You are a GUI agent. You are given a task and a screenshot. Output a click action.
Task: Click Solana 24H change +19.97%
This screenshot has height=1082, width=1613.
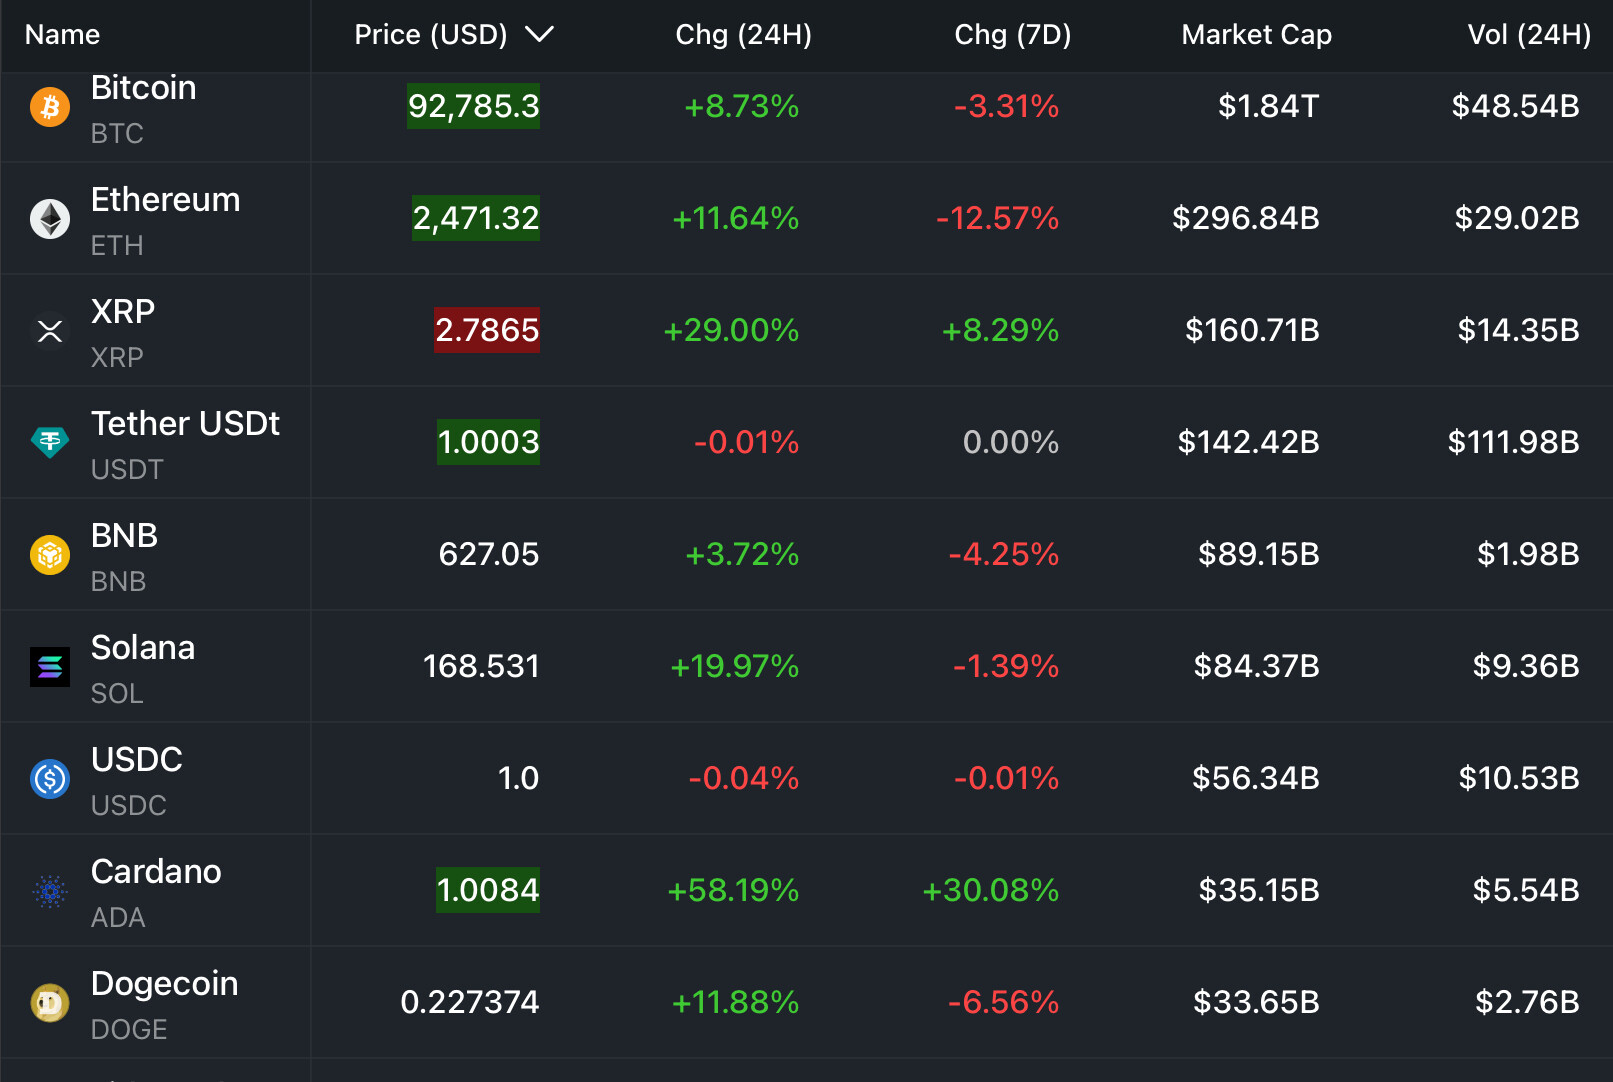[735, 666]
